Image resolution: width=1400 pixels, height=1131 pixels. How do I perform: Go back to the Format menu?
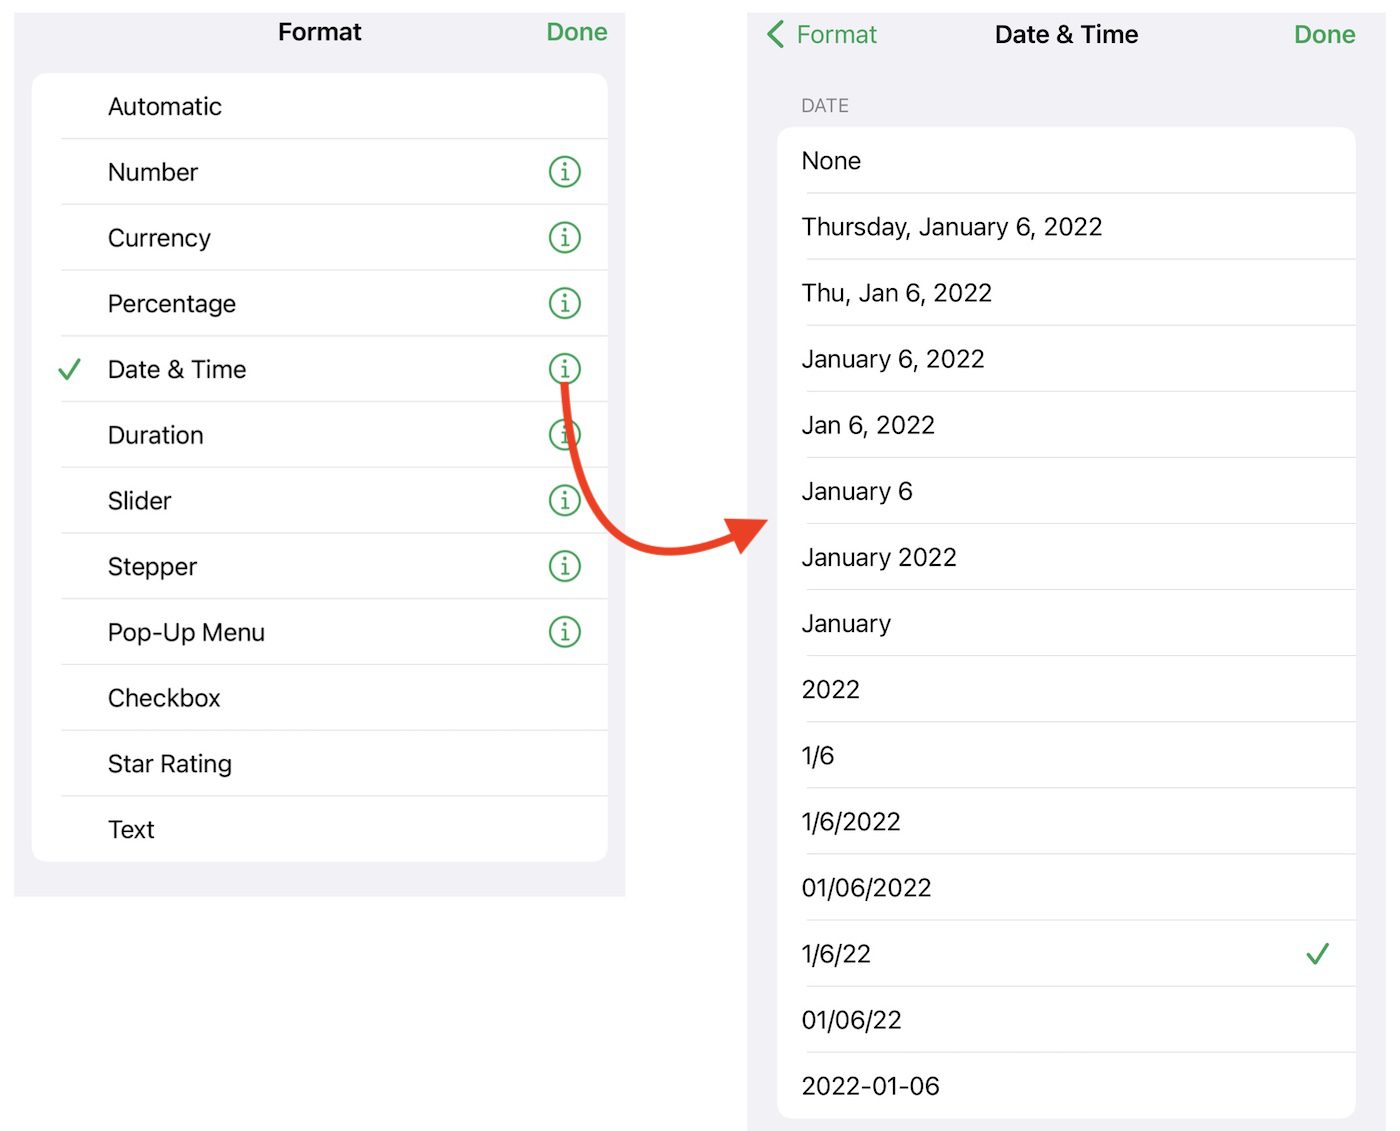click(822, 35)
